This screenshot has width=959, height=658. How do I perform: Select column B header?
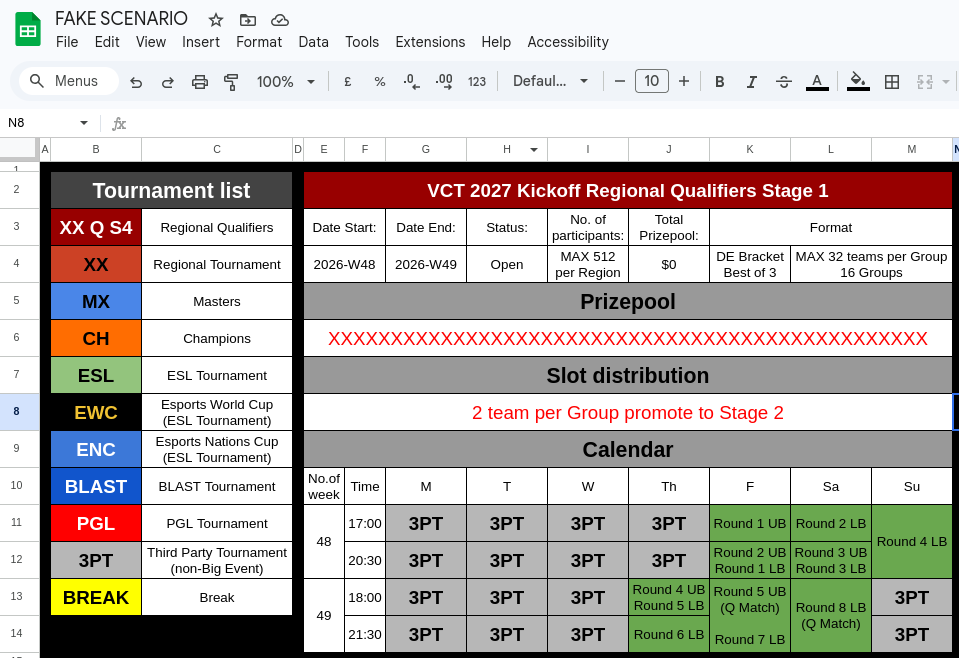point(96,149)
